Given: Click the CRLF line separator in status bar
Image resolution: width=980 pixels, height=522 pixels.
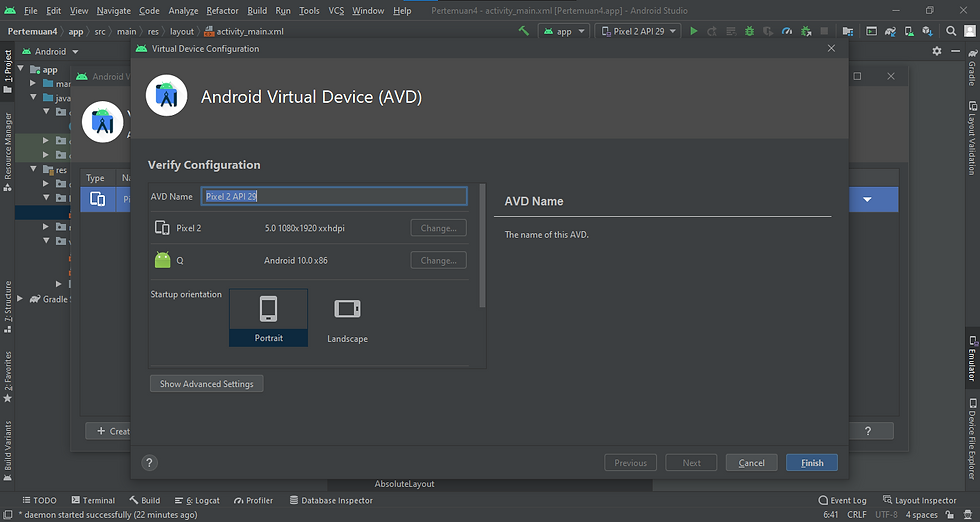Looking at the screenshot, I should [x=857, y=514].
